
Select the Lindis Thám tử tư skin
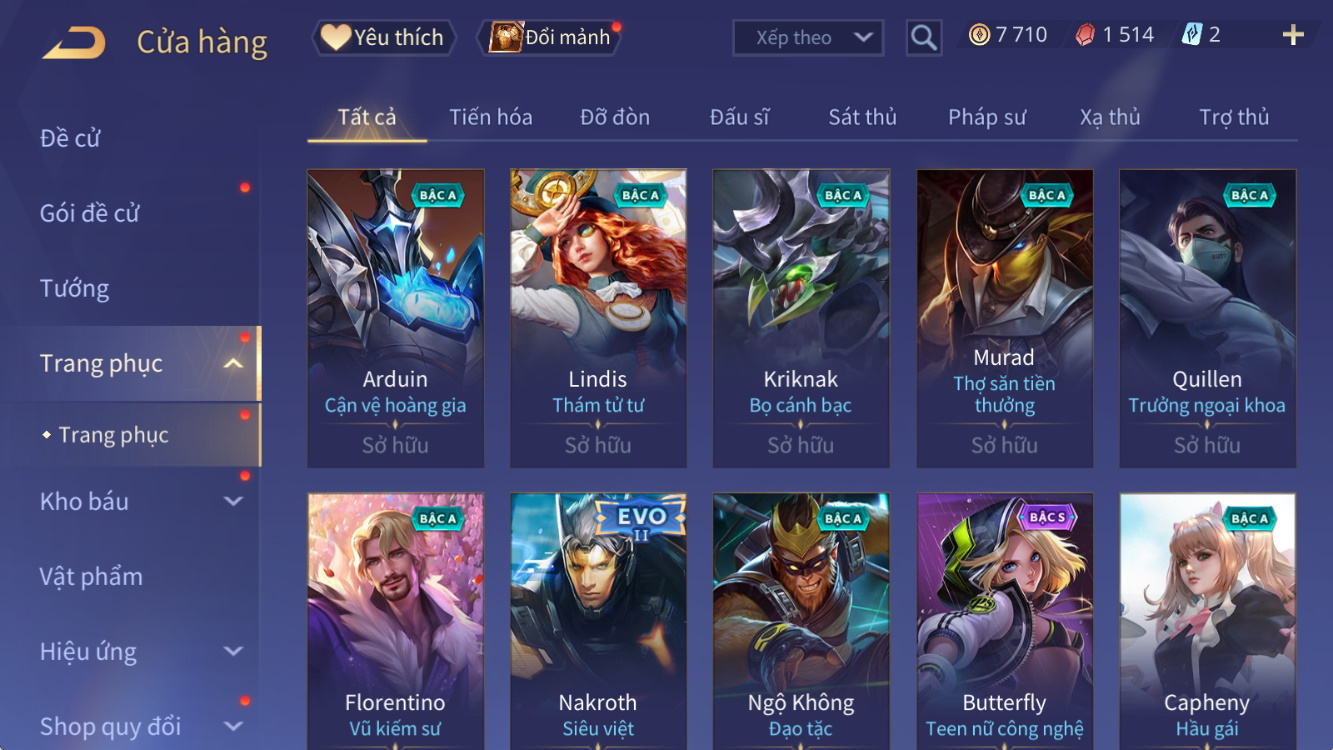pos(598,319)
